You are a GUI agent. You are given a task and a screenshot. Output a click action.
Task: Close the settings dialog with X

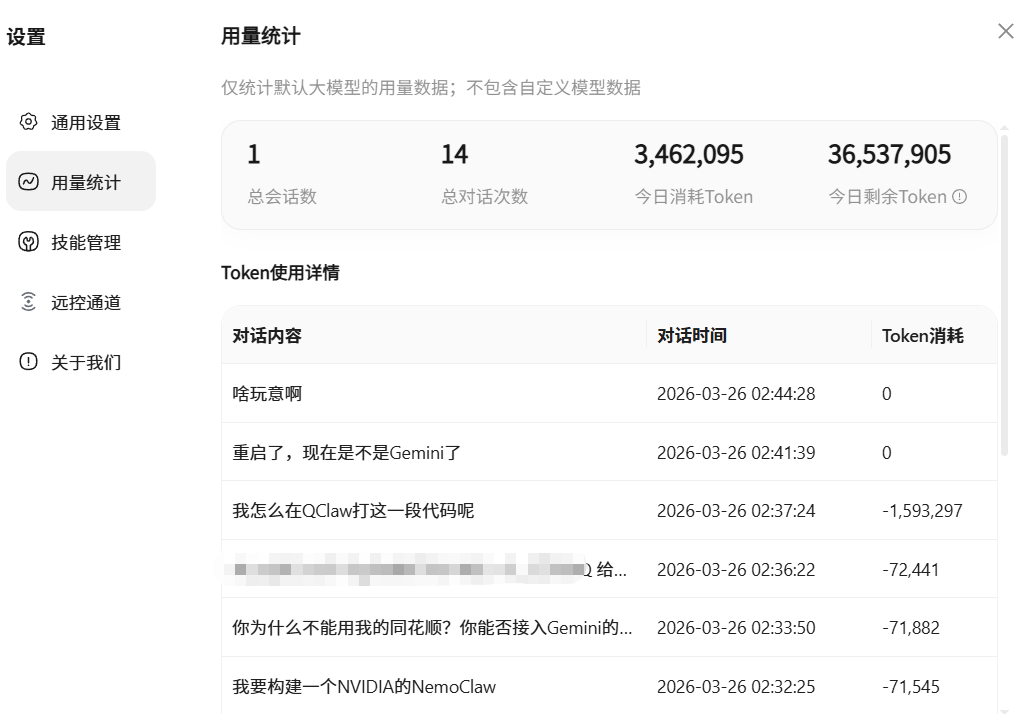1005,31
